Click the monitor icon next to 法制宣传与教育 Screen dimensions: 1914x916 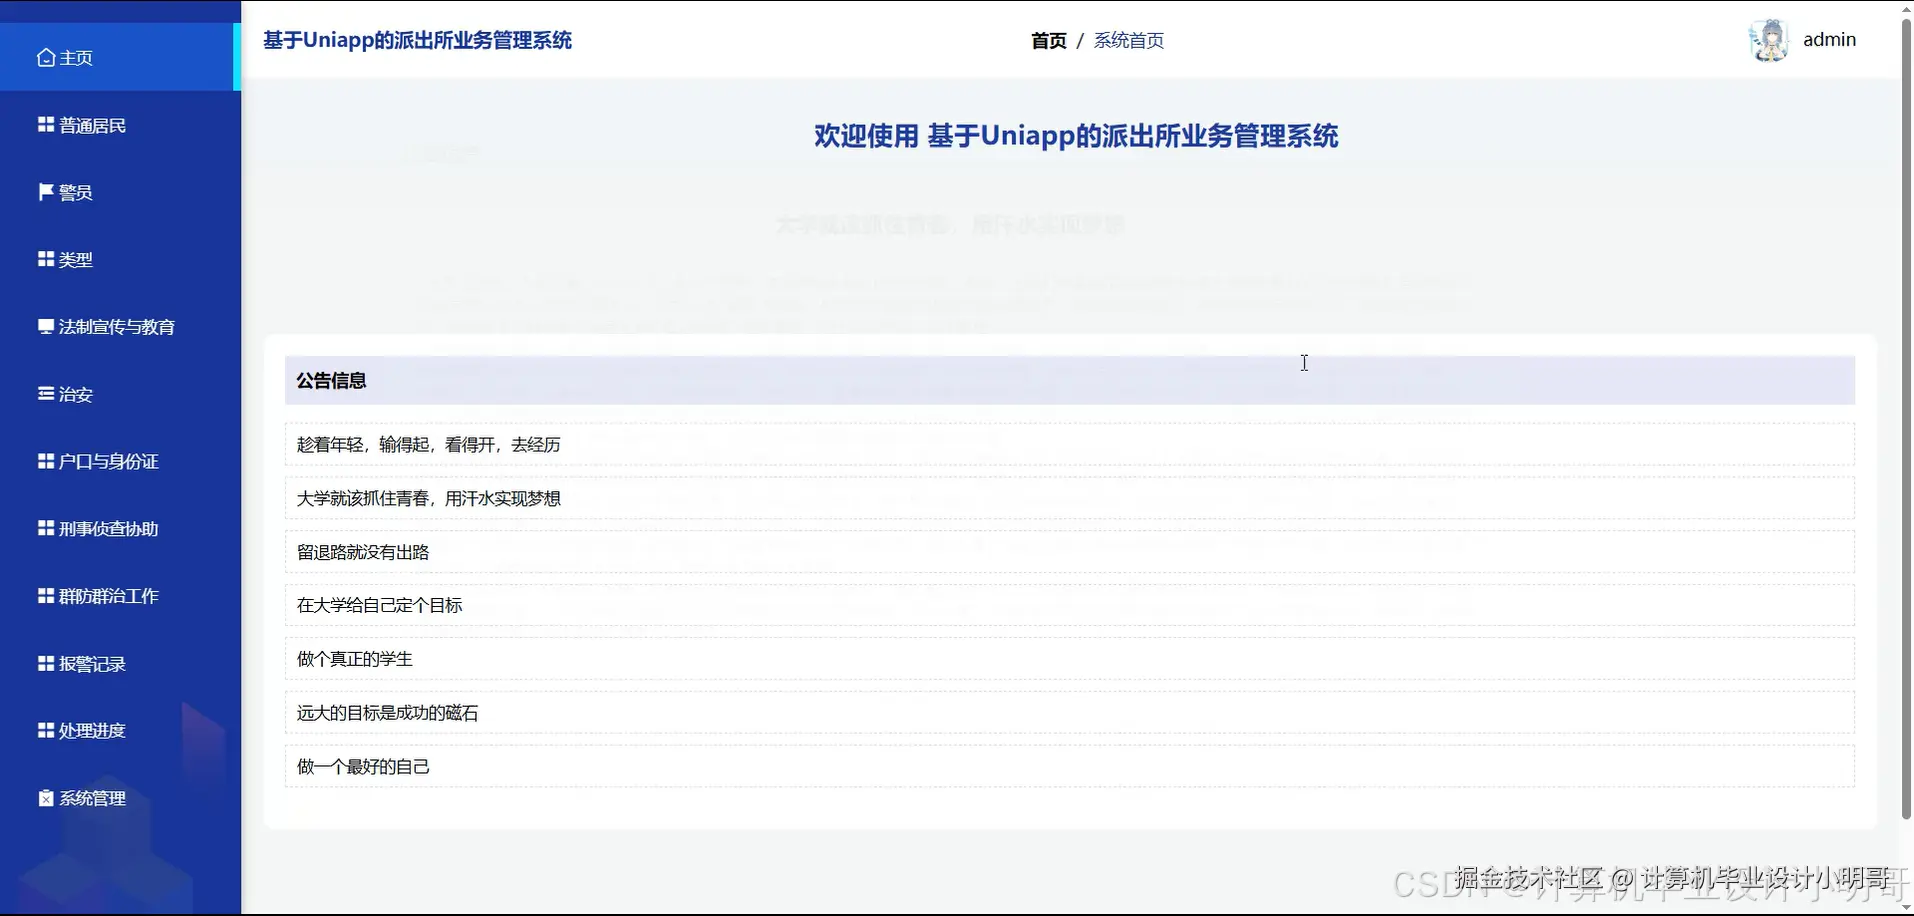coord(46,326)
